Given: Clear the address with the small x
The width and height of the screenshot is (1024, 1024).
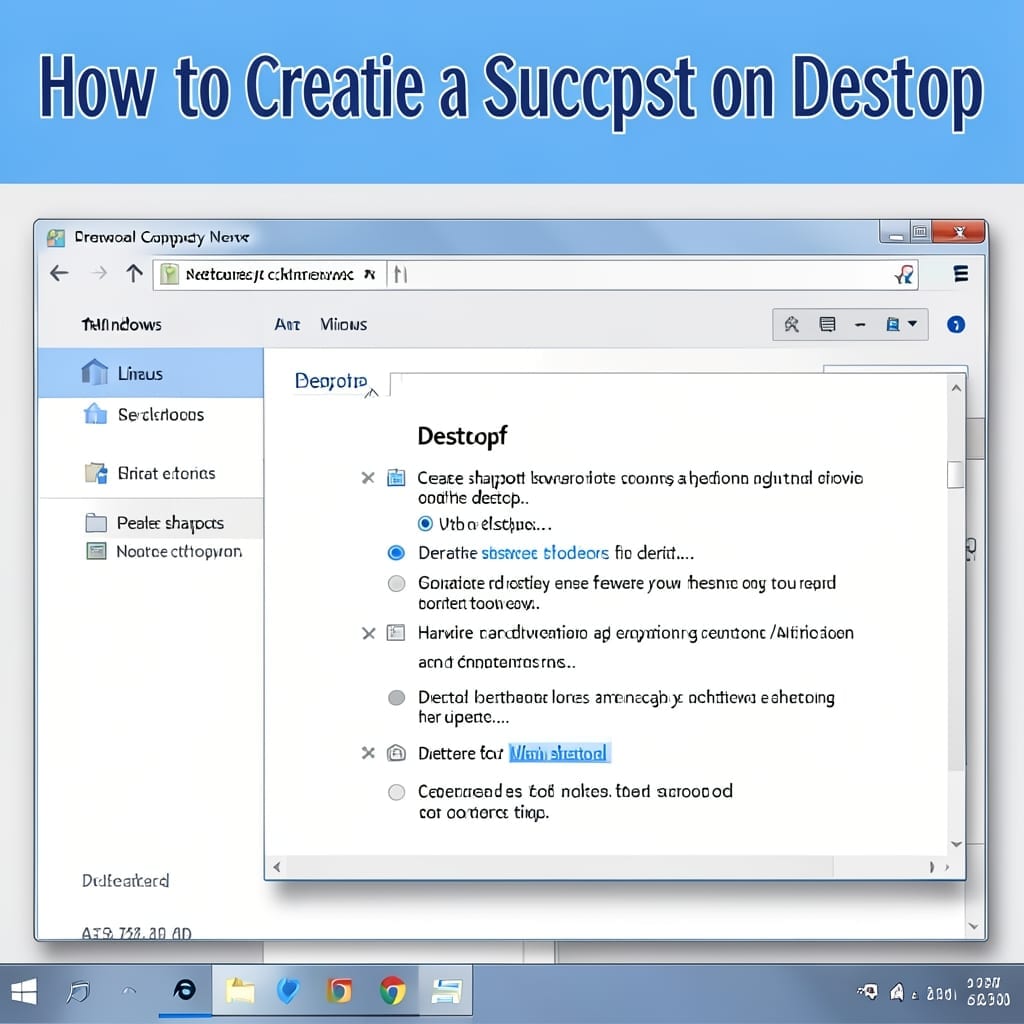Looking at the screenshot, I should 370,274.
